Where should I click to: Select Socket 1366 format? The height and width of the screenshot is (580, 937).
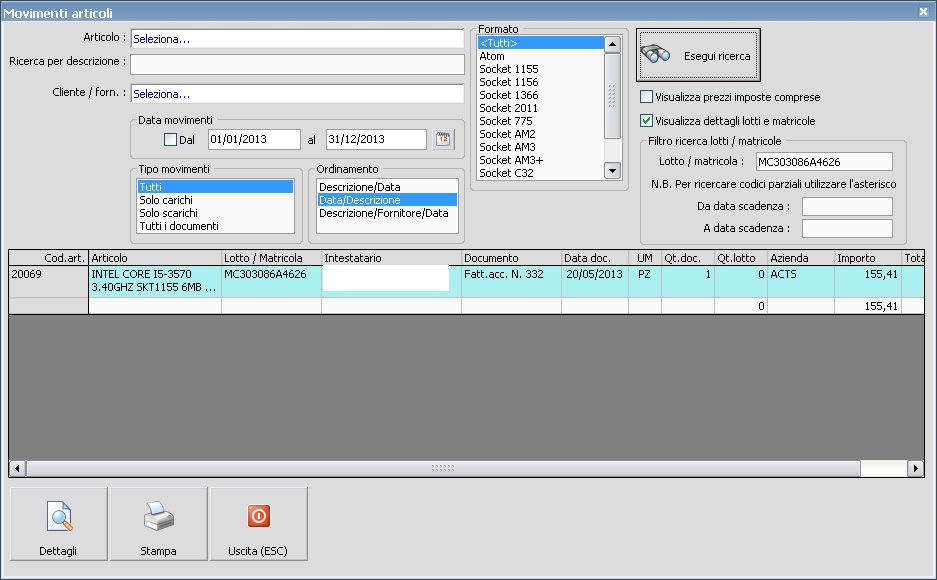click(x=541, y=95)
